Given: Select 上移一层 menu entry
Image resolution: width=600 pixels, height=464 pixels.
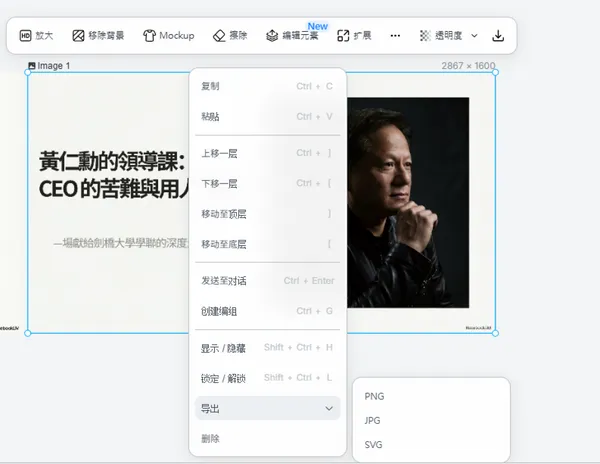Looking at the screenshot, I should 267,153.
